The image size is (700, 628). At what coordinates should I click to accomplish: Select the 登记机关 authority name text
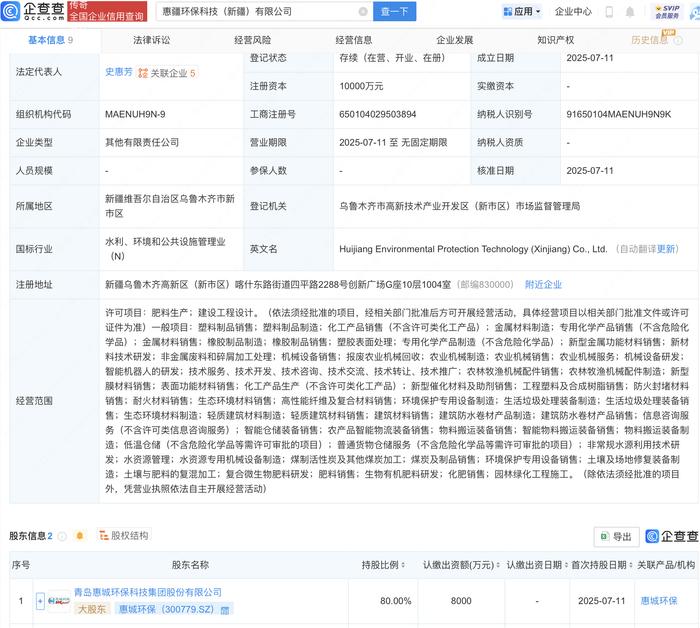pyautogui.click(x=459, y=206)
